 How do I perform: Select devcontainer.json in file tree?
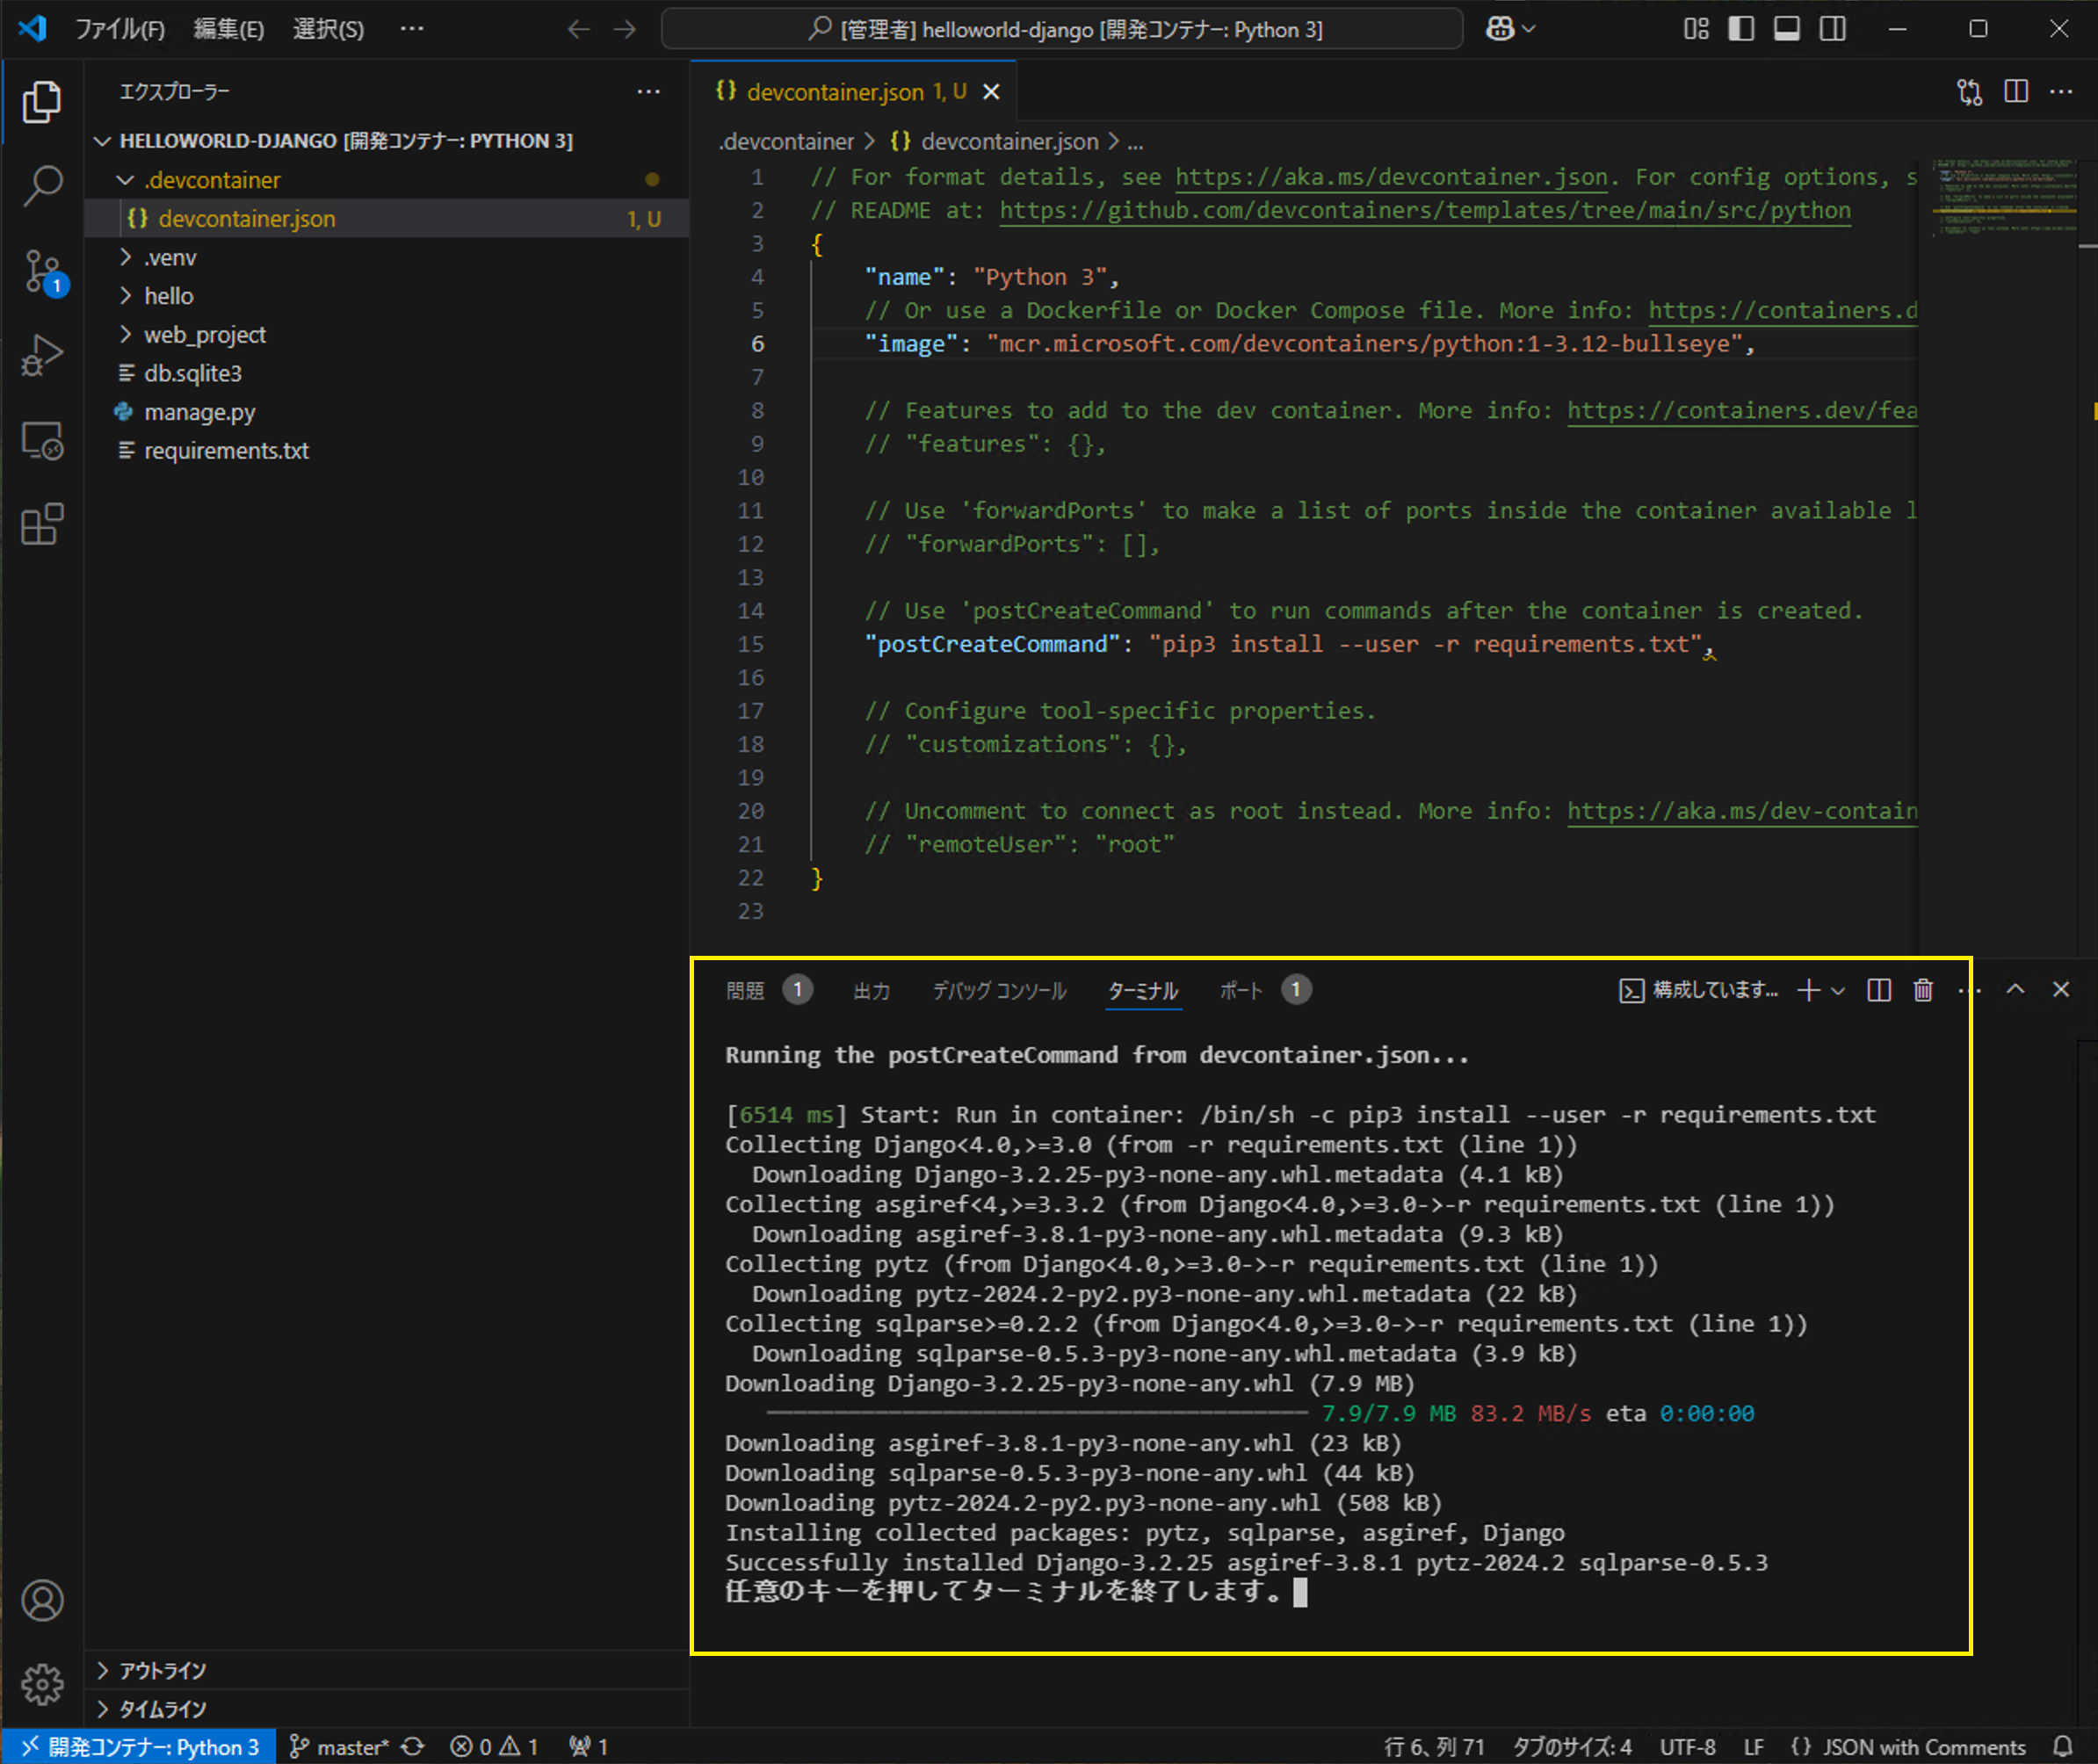coord(387,218)
